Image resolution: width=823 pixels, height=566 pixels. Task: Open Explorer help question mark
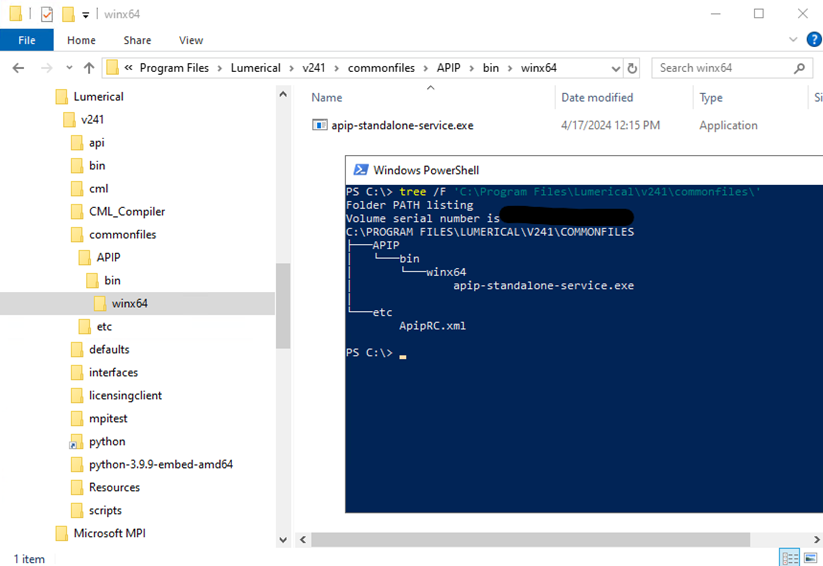click(x=814, y=40)
